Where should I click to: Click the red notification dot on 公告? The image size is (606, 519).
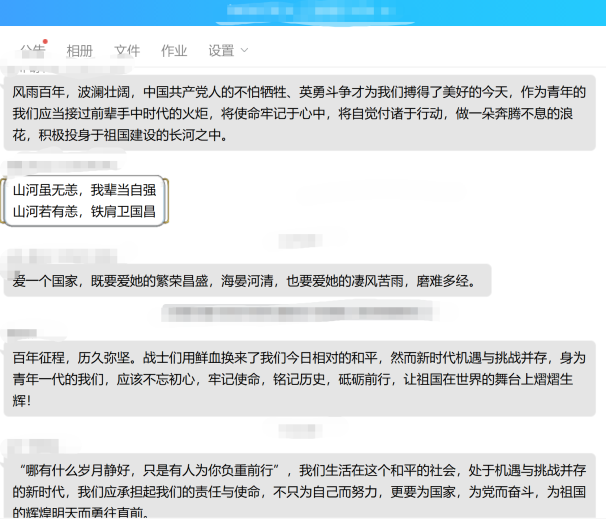(x=45, y=42)
